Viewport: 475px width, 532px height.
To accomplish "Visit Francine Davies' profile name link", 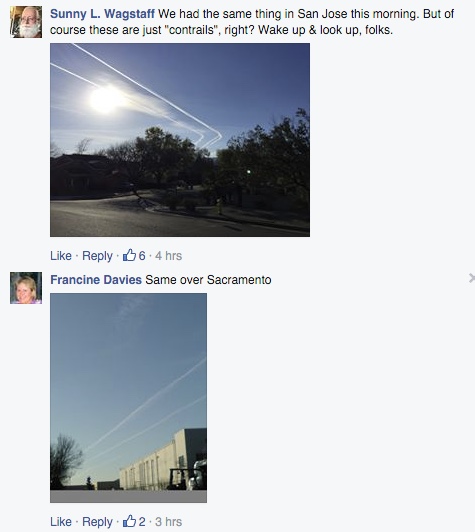I will tap(96, 280).
